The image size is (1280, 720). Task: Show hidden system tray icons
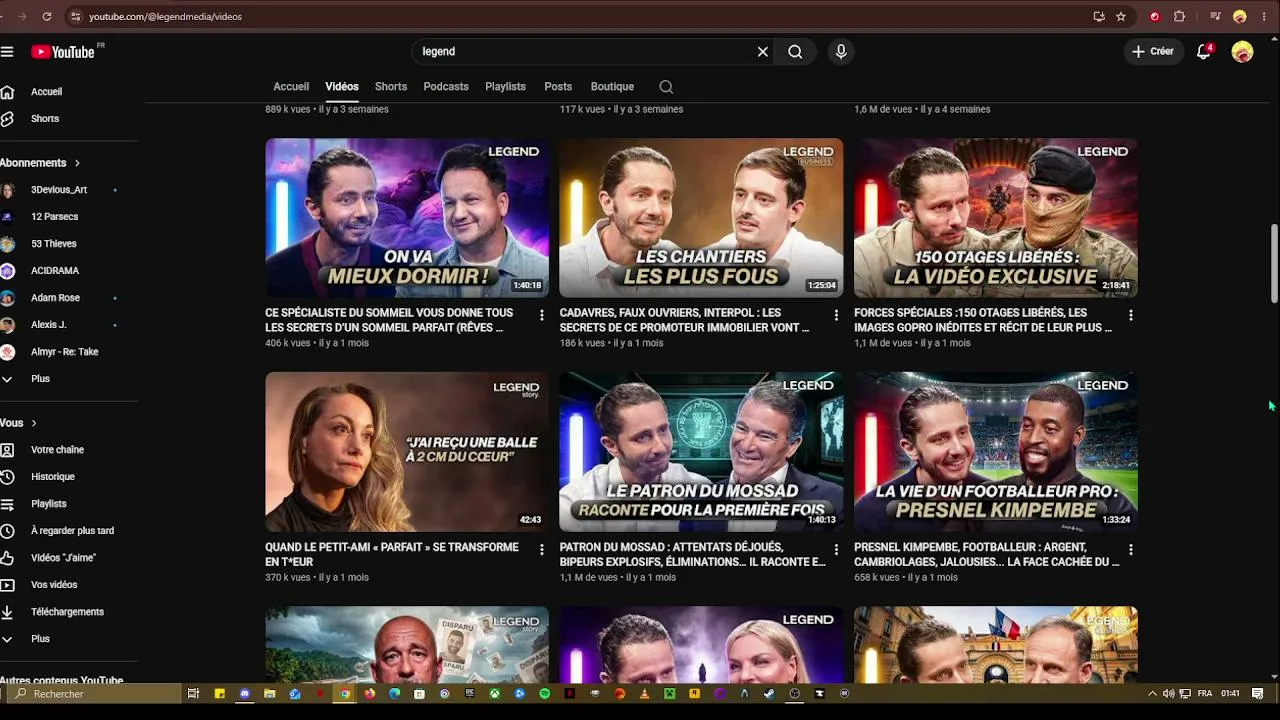1152,693
